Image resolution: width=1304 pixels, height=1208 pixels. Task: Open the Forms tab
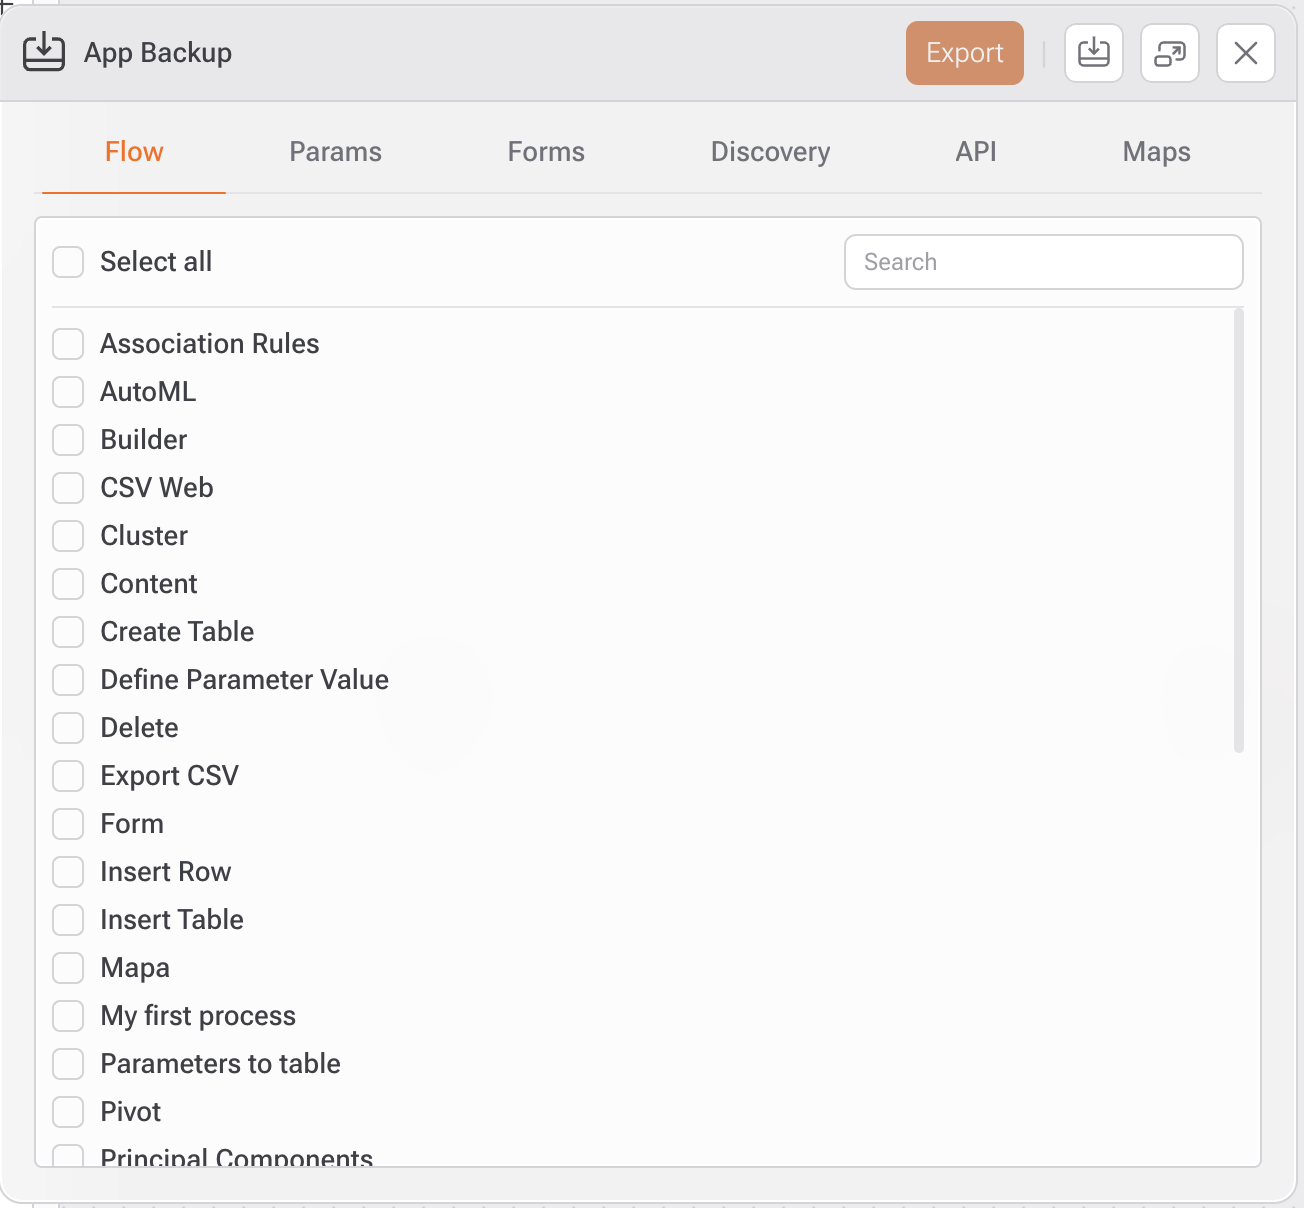[x=545, y=152]
